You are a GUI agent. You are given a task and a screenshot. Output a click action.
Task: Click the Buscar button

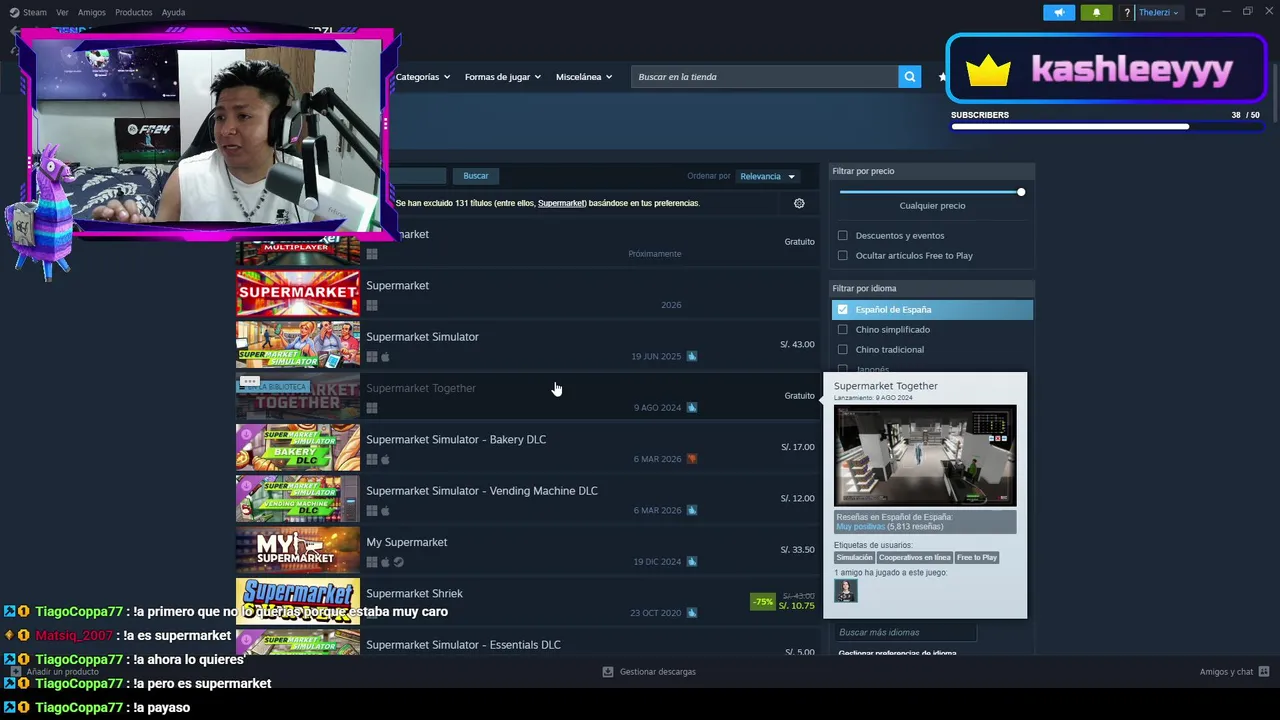pos(476,176)
